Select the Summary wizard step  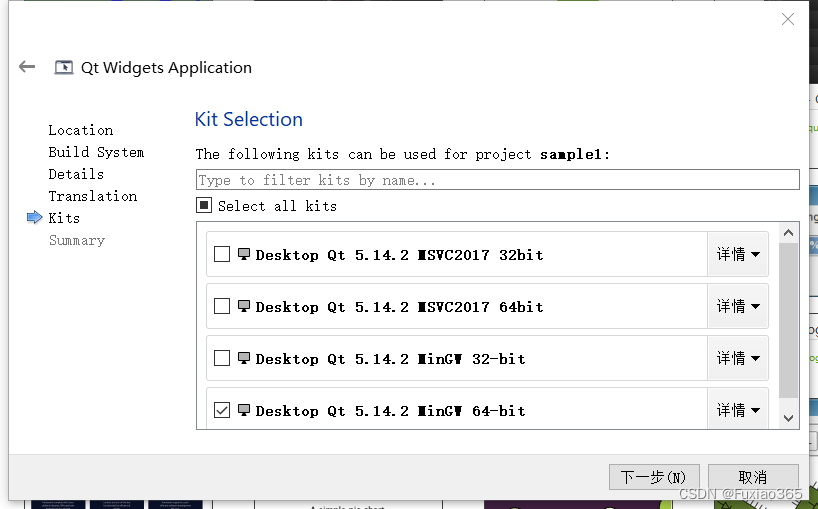[x=77, y=240]
